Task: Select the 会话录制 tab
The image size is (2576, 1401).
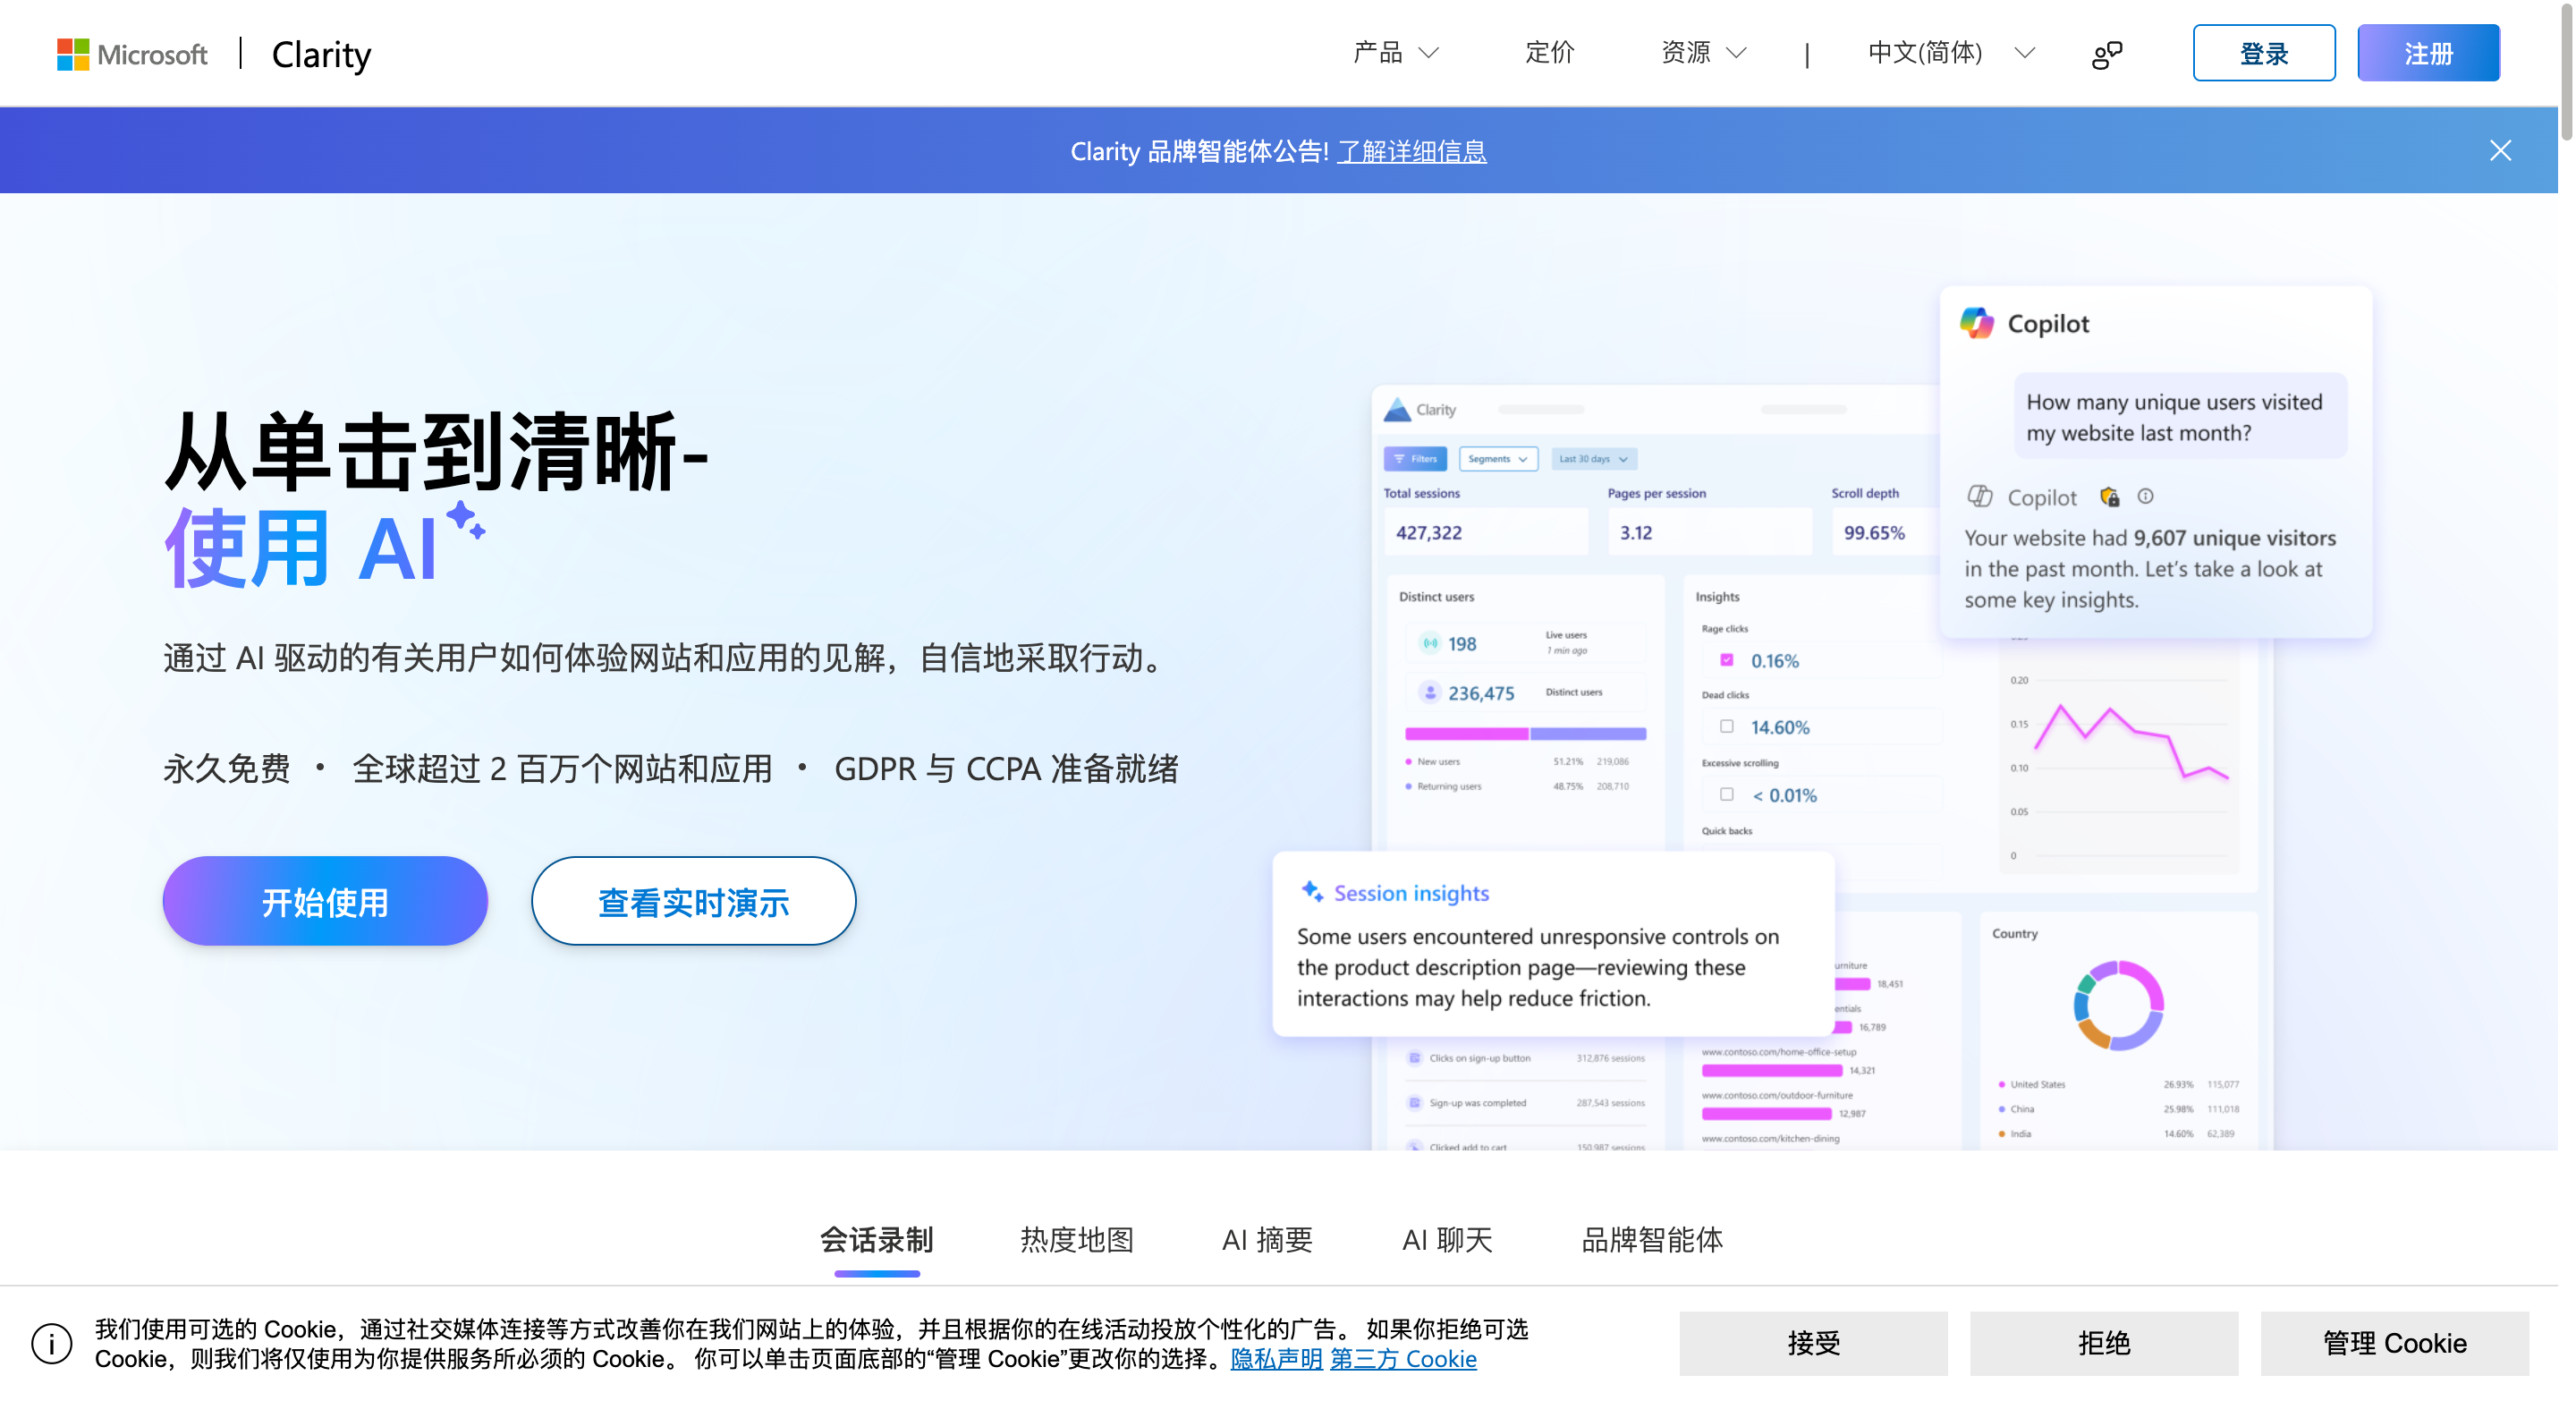Action: click(876, 1240)
